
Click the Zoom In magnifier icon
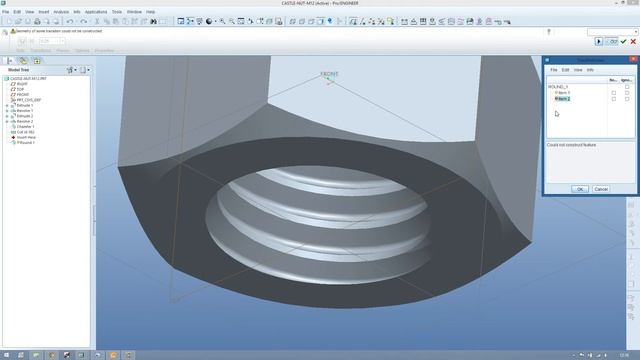[x=222, y=21]
